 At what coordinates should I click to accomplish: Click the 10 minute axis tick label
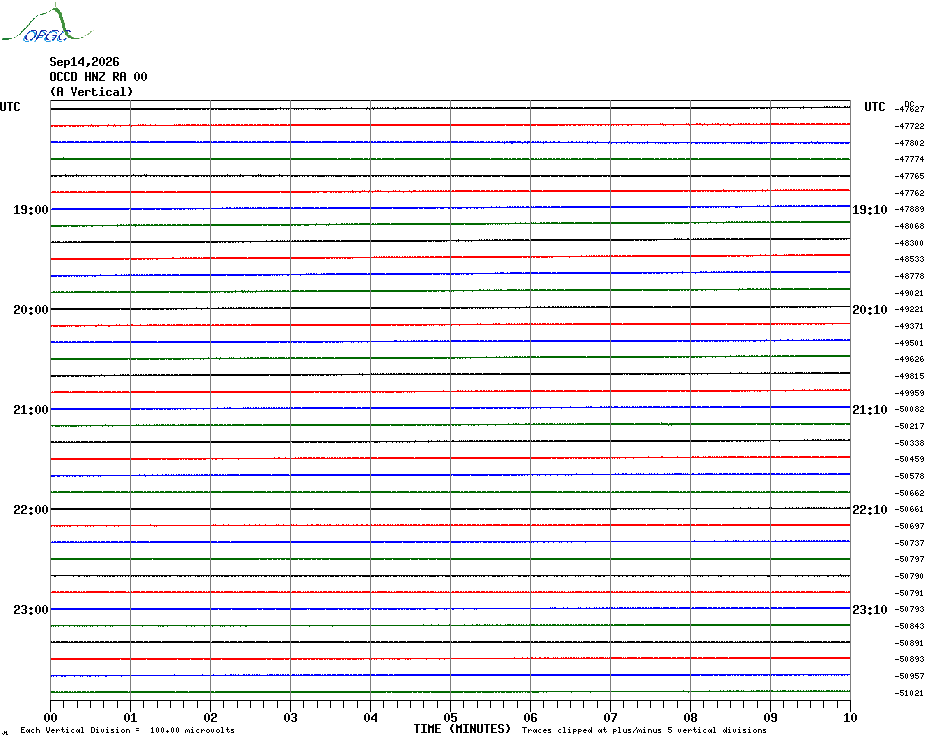850,717
